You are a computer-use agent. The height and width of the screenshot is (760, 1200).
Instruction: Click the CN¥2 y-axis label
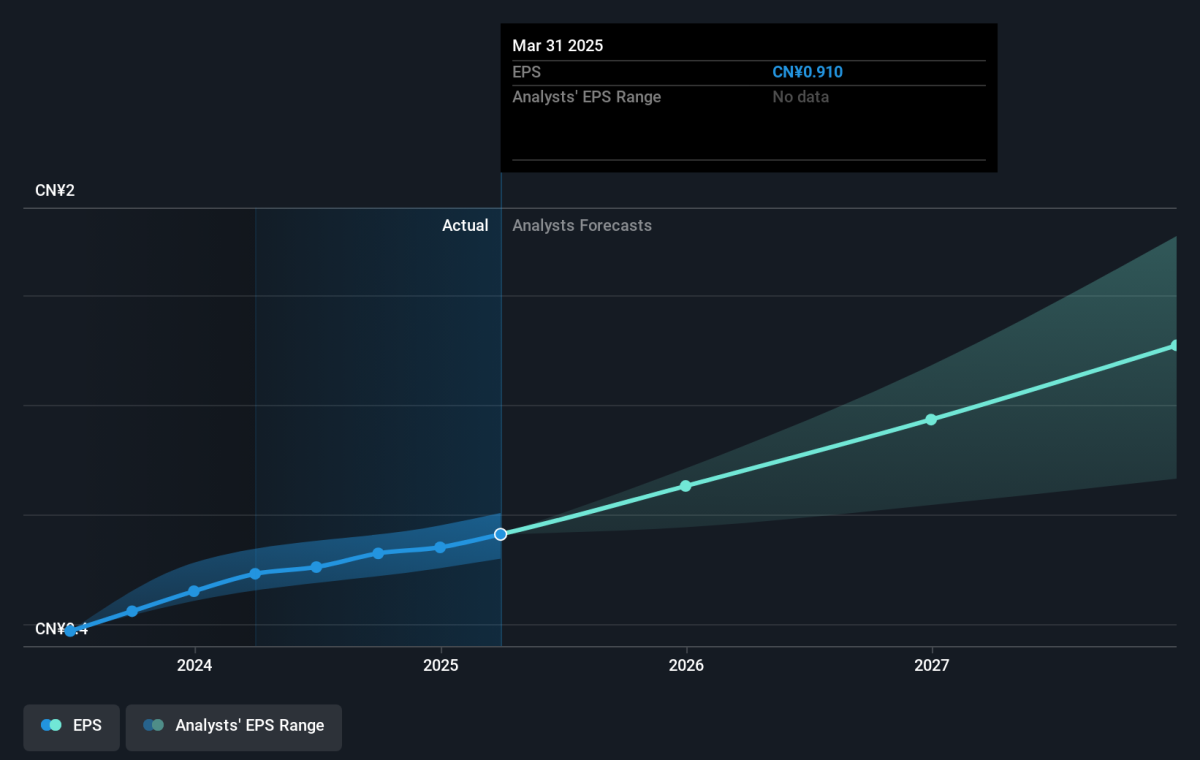coord(55,190)
